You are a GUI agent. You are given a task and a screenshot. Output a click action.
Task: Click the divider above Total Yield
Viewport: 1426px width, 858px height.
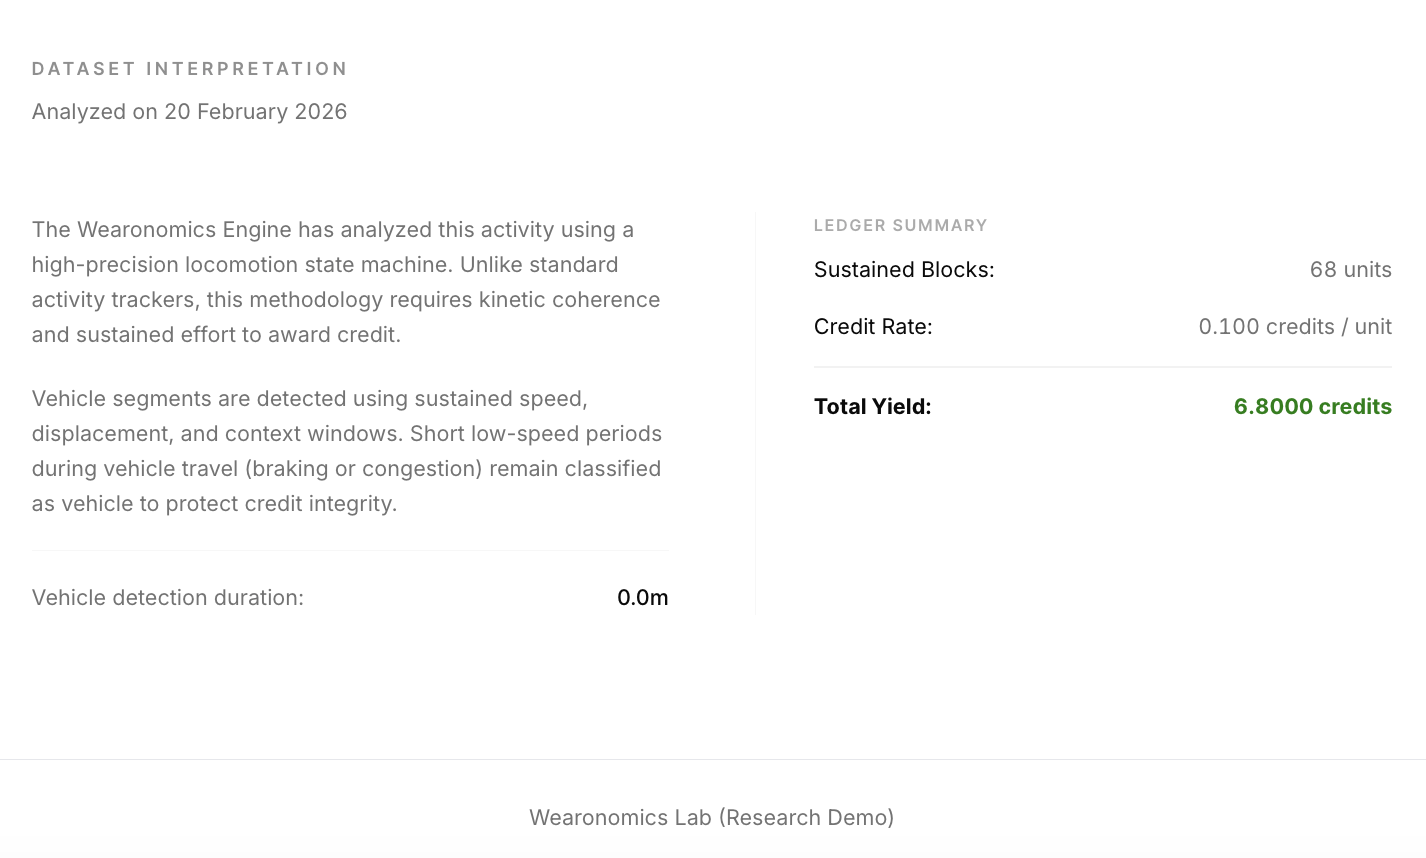1103,367
